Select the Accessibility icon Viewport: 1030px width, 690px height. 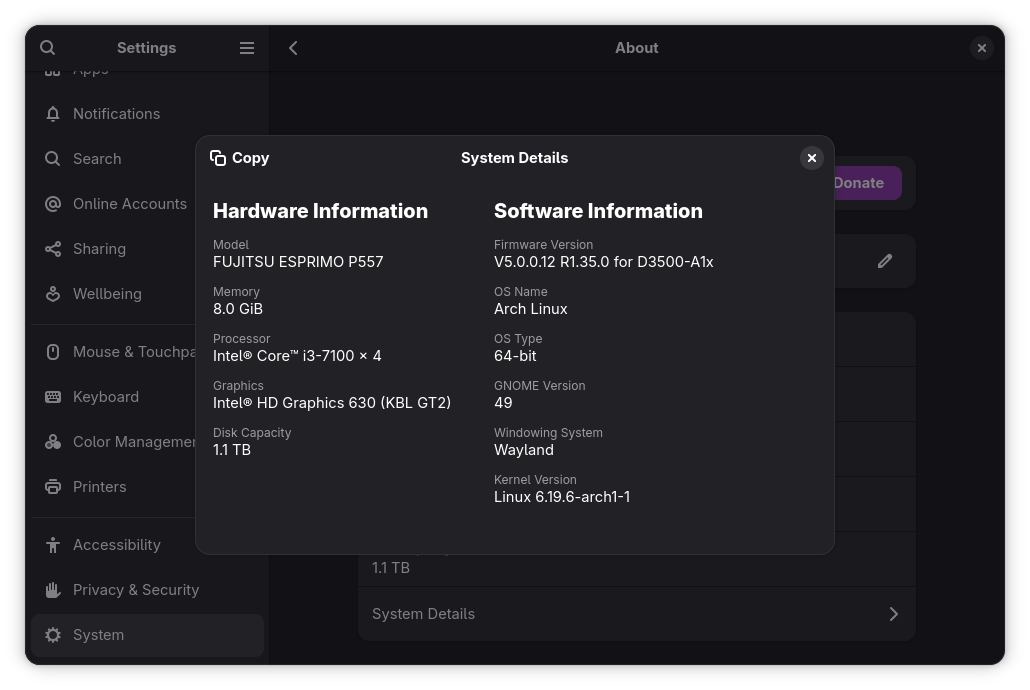(x=53, y=544)
